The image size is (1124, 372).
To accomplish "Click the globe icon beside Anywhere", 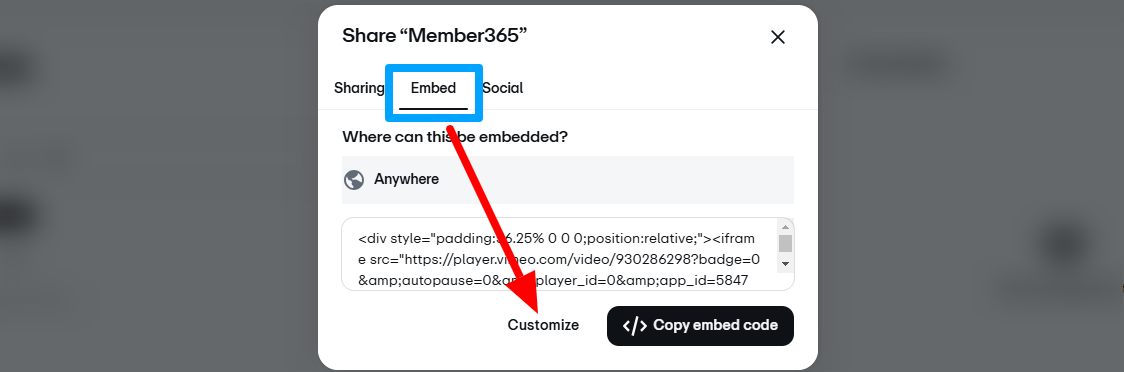I will click(354, 179).
